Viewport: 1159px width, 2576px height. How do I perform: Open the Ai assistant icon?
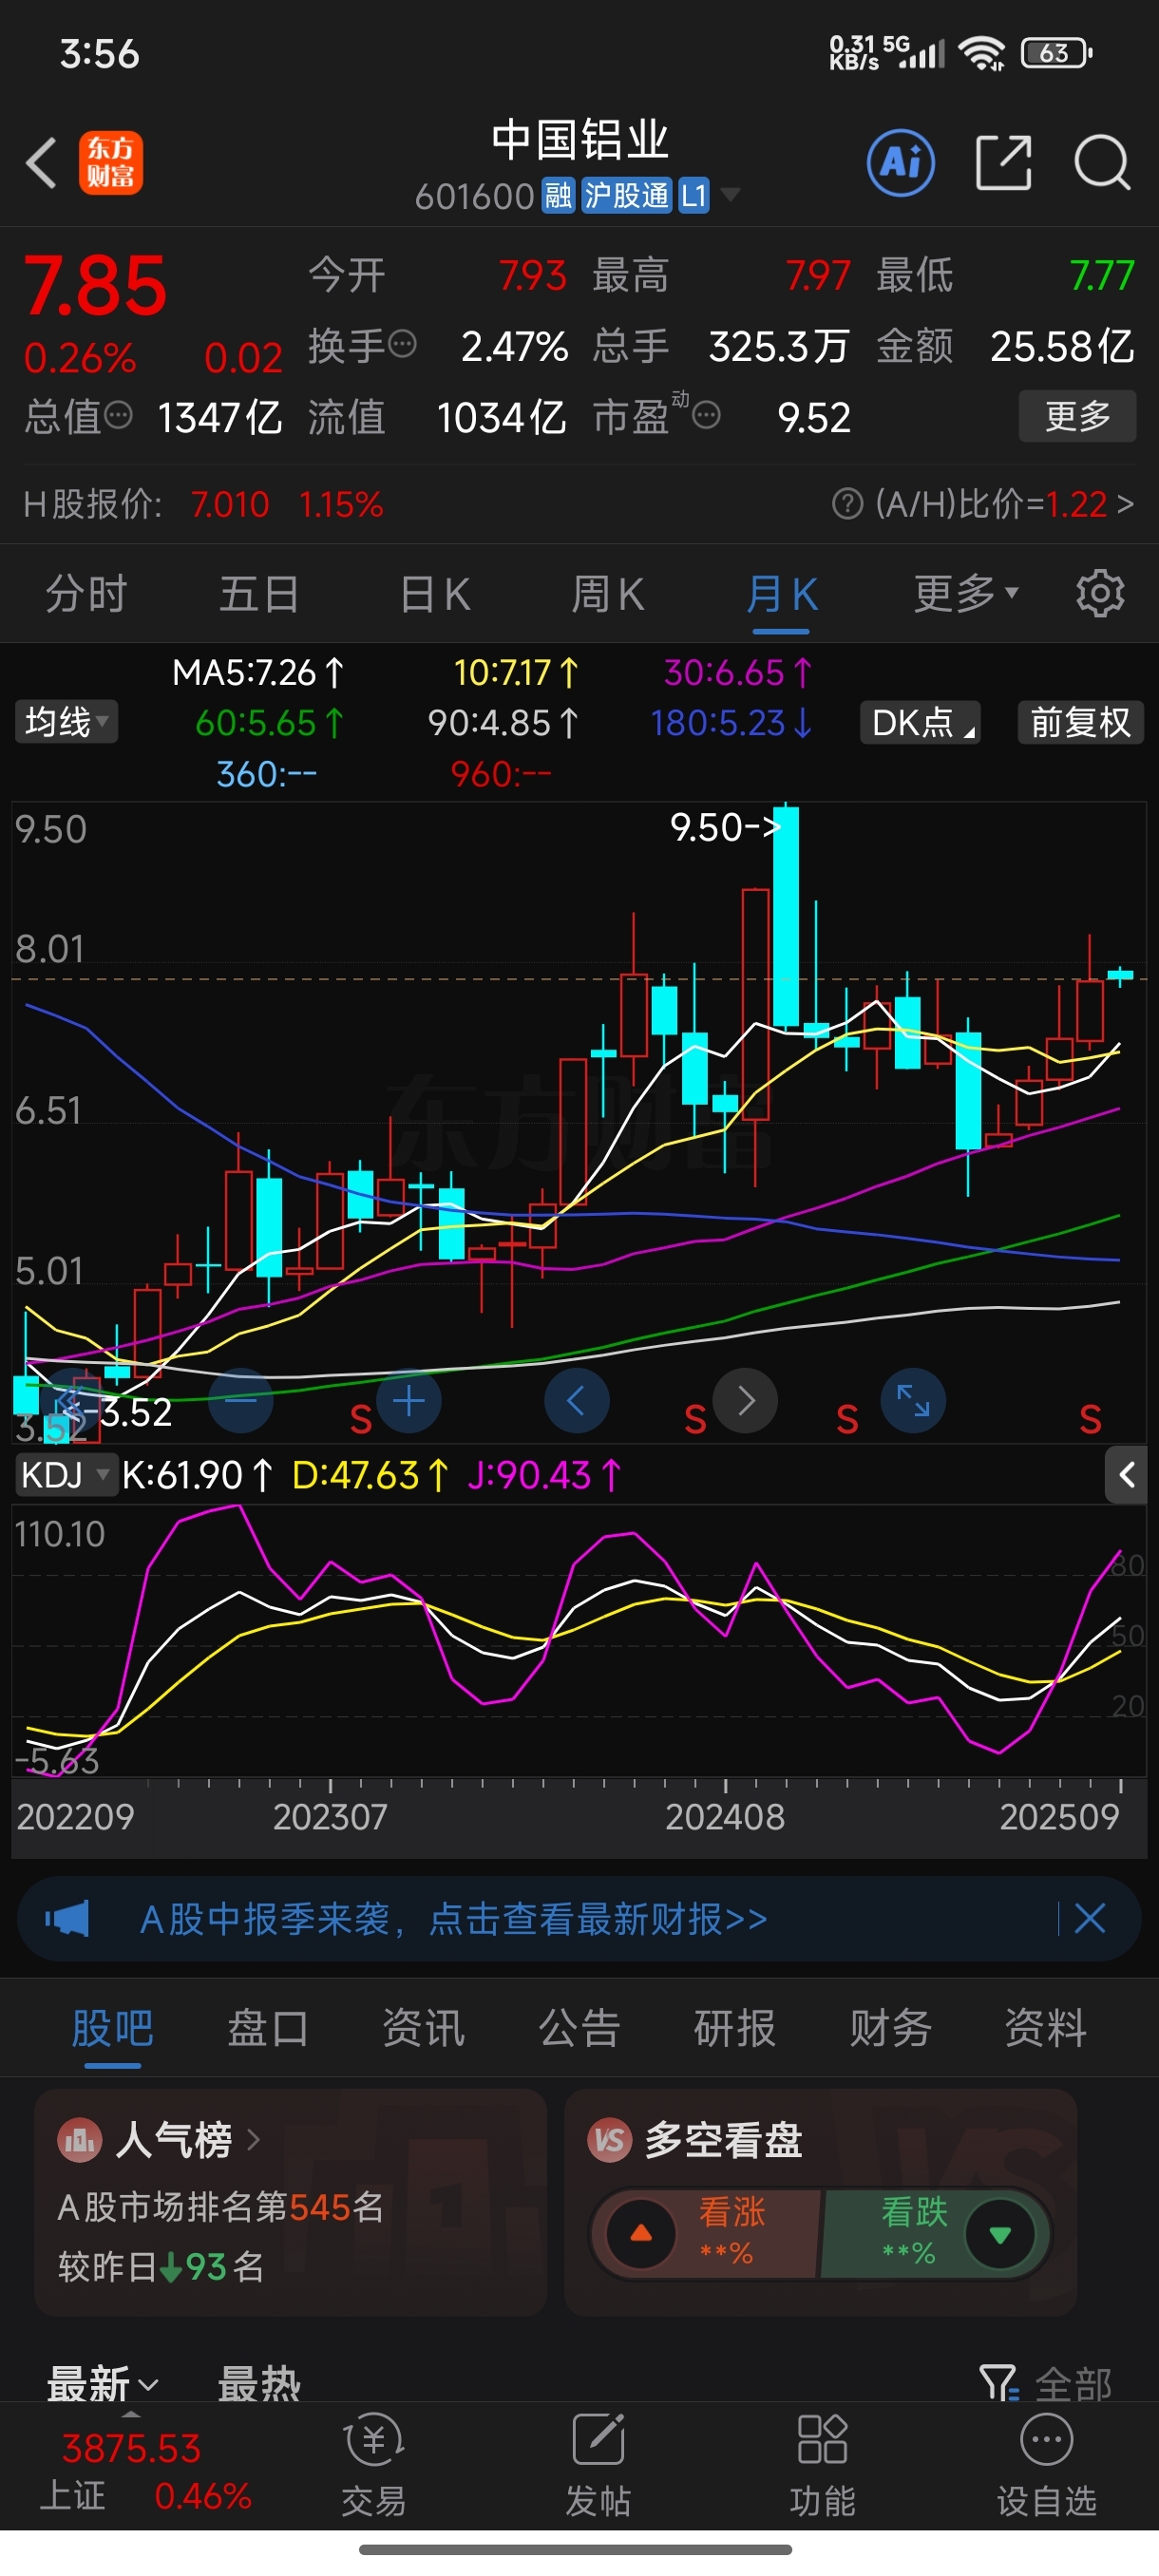pyautogui.click(x=901, y=162)
